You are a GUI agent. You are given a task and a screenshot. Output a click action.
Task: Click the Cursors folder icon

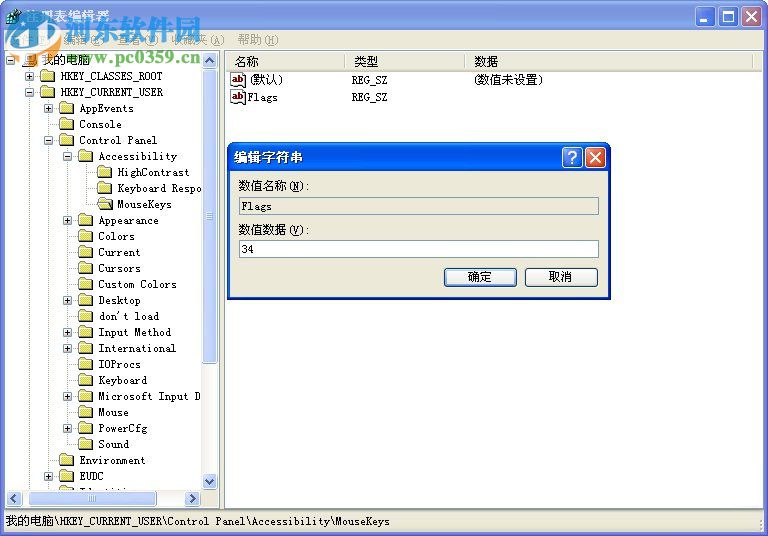(86, 268)
